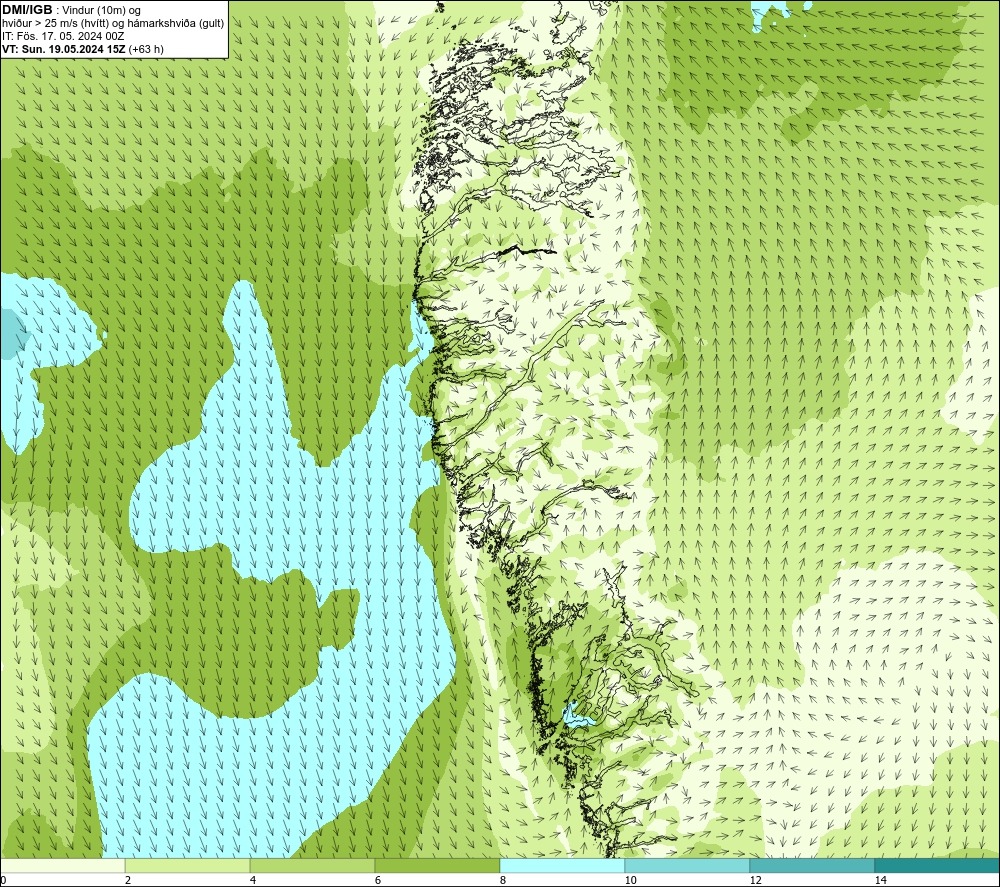Click the 14+ m/s darkest teal swatch
The image size is (1000, 887).
pyautogui.click(x=938, y=865)
